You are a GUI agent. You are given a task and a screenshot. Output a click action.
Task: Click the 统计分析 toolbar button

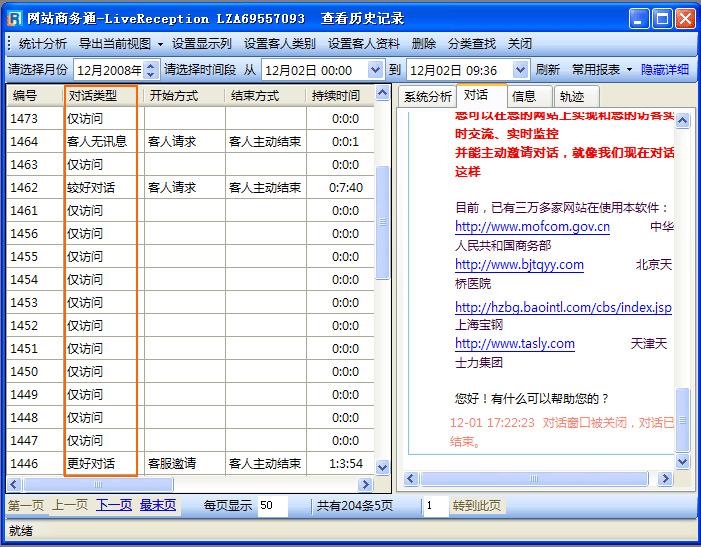[43, 44]
